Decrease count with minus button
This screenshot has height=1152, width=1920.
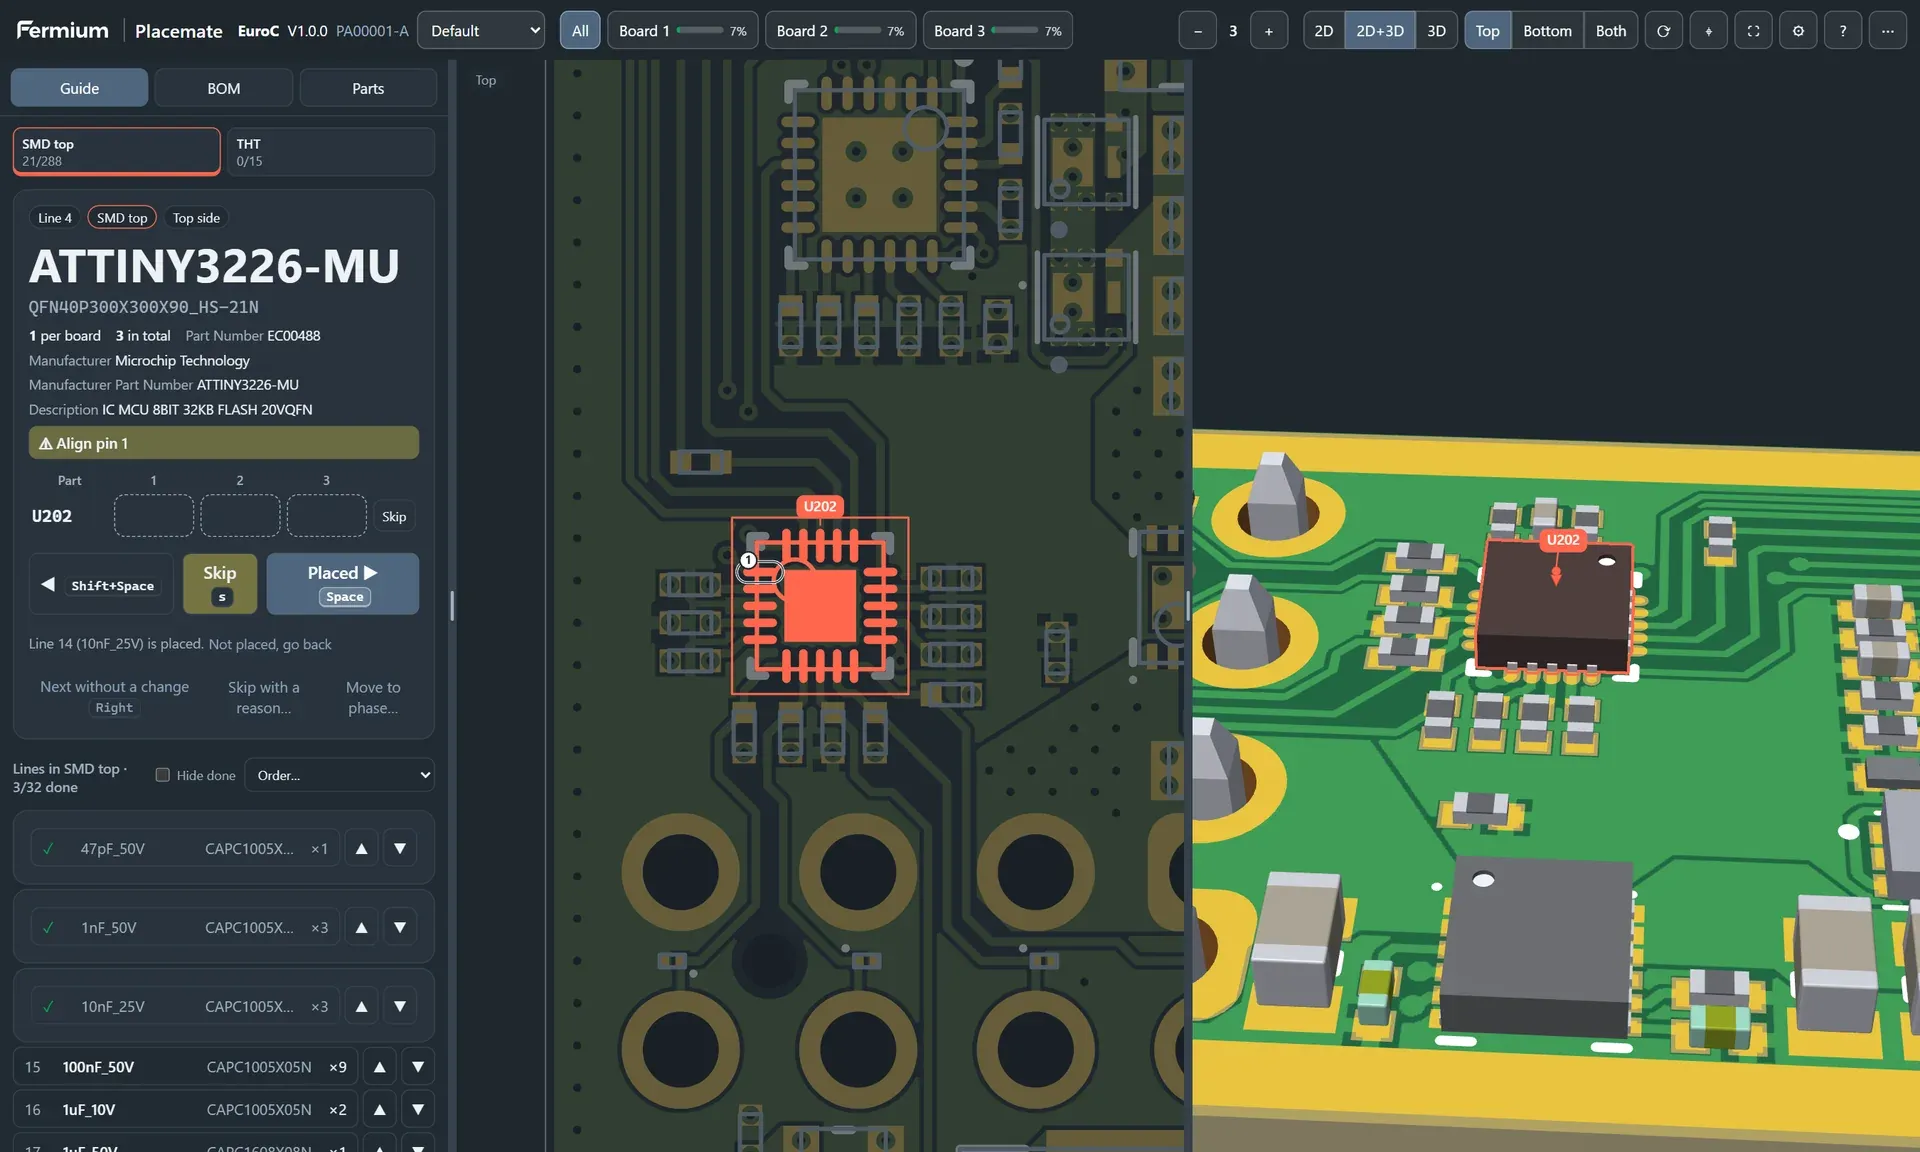[x=1197, y=31]
